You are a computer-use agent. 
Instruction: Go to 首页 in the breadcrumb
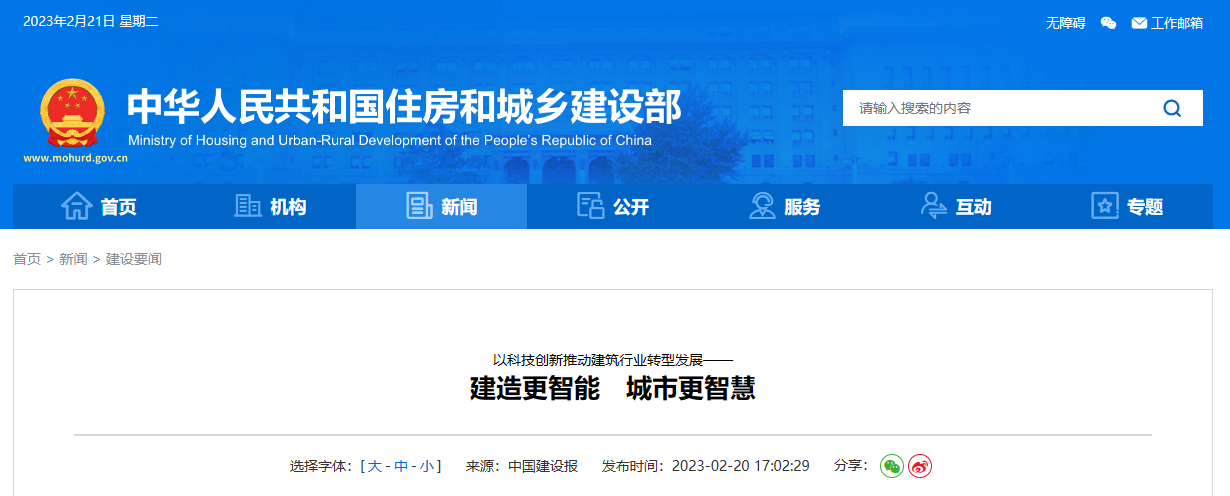tap(27, 259)
